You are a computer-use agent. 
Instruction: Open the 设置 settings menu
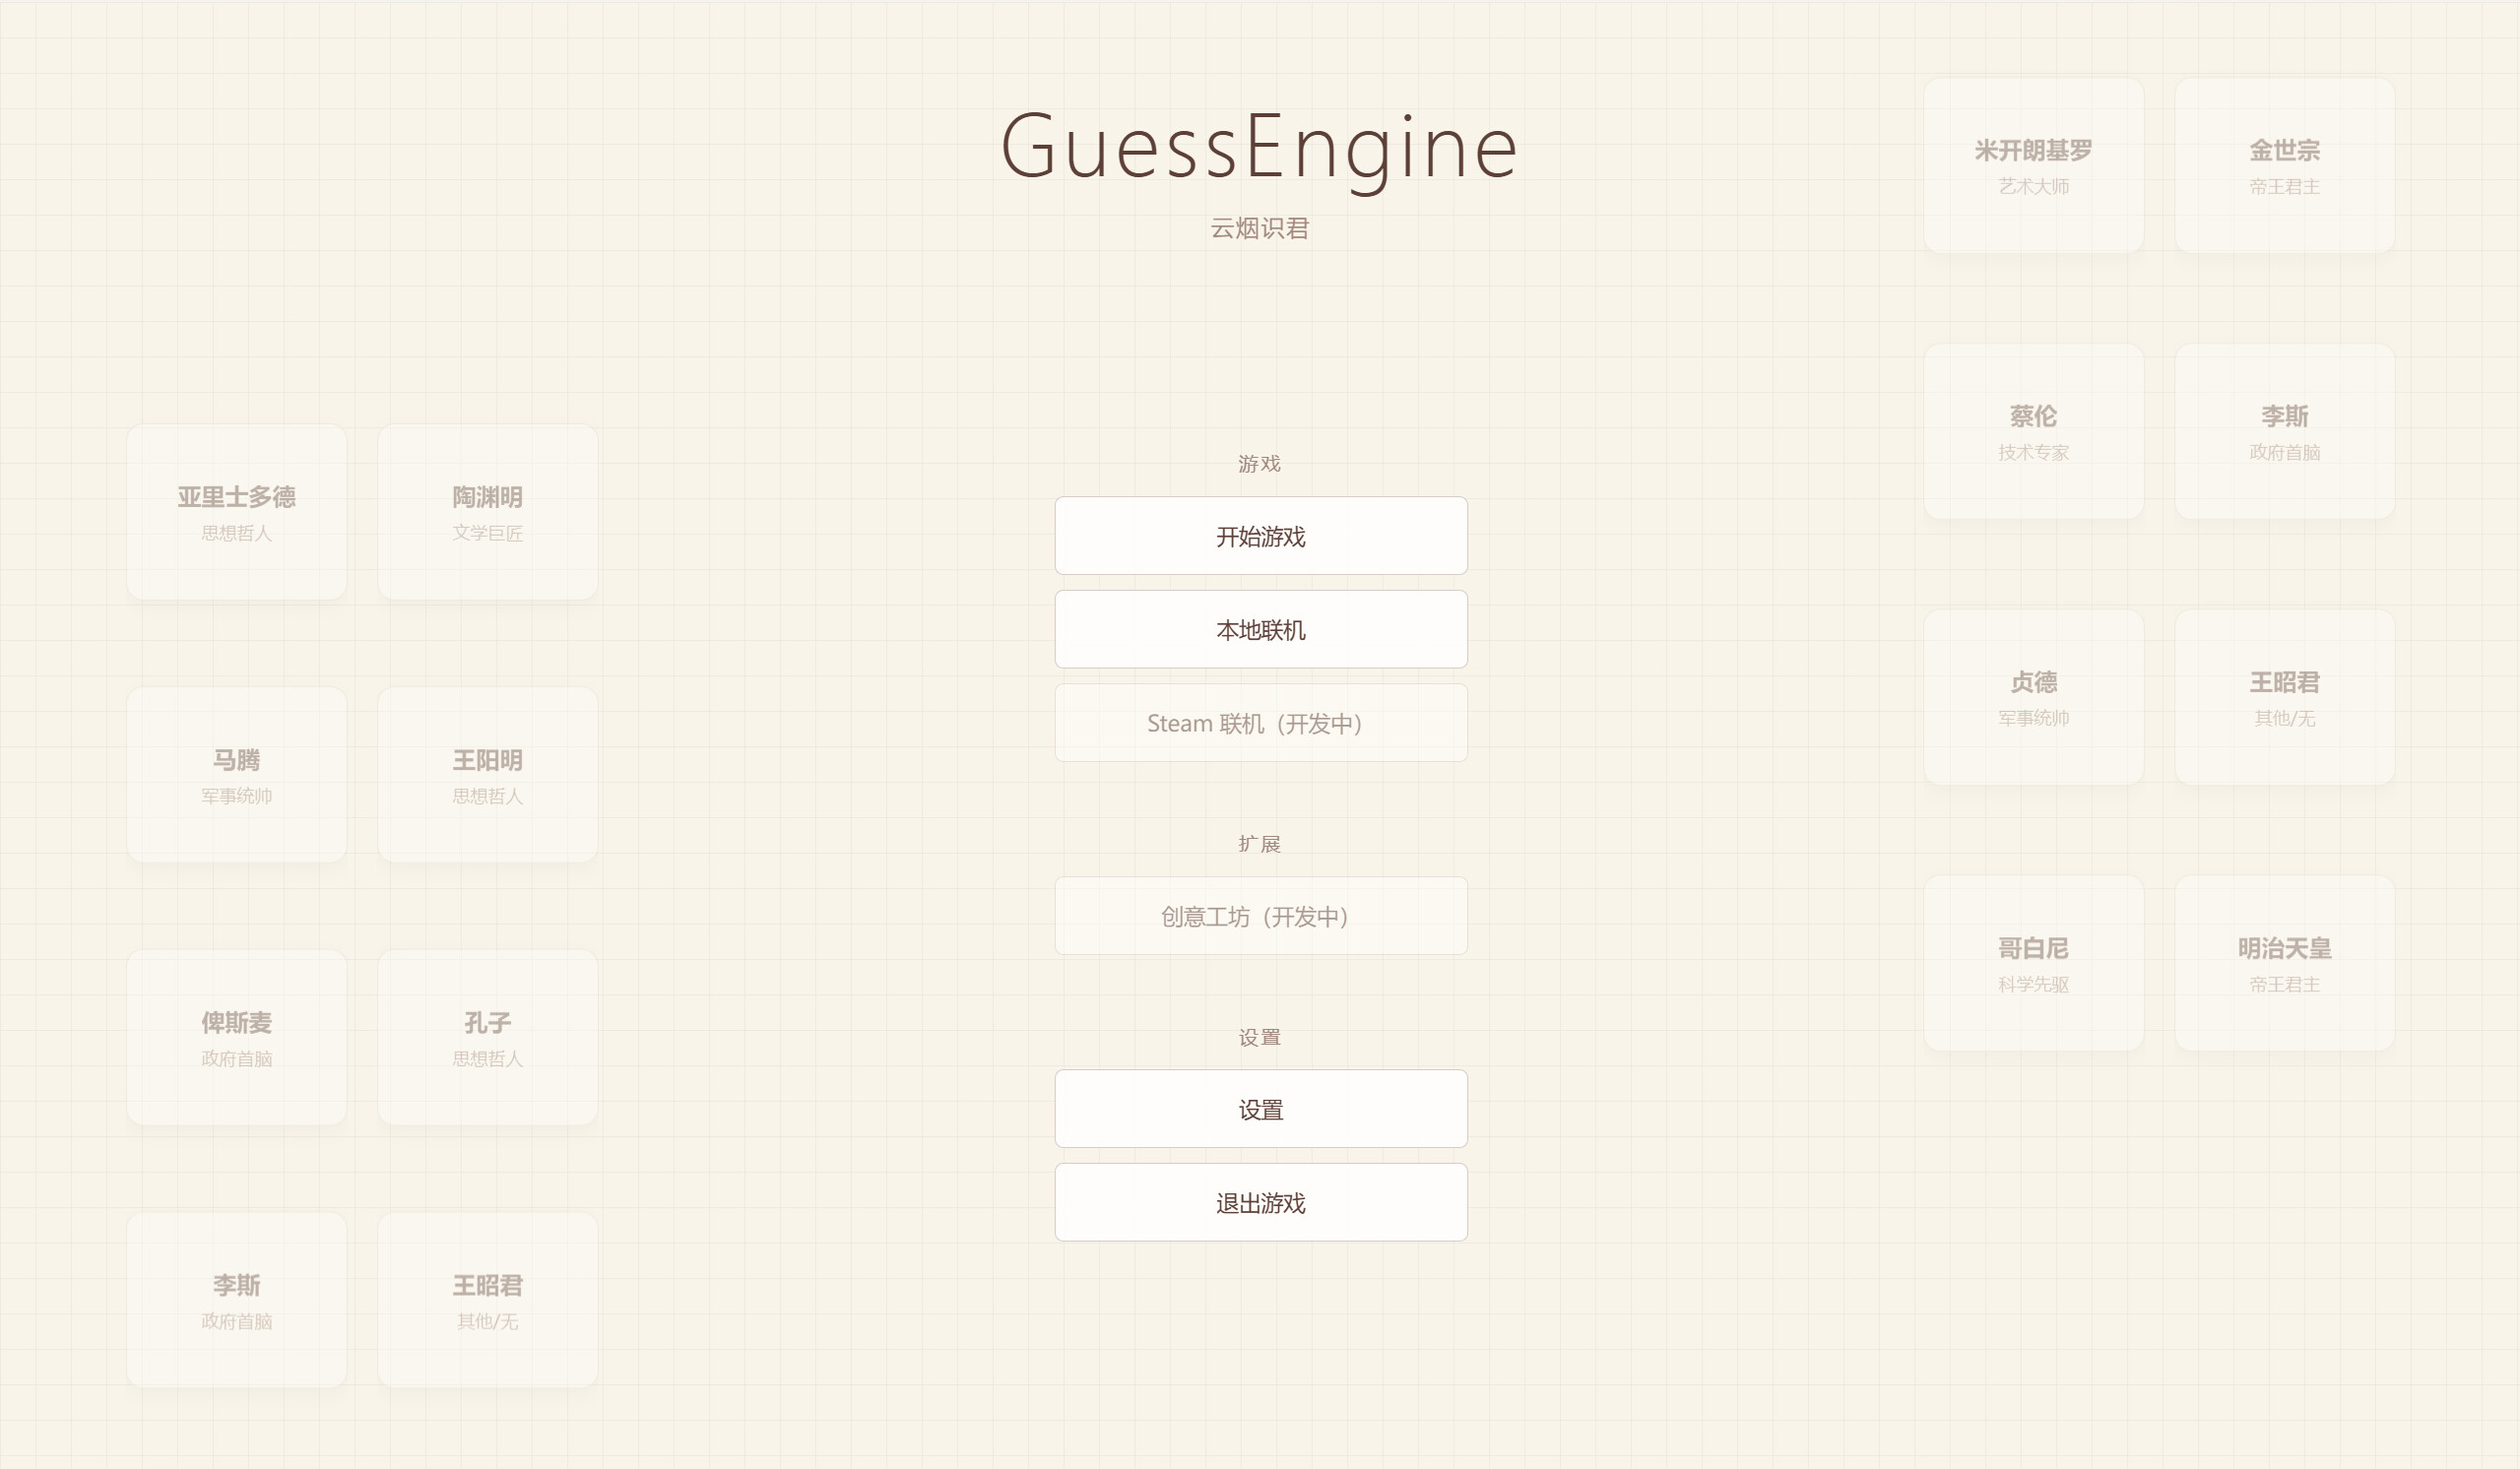pyautogui.click(x=1260, y=1109)
